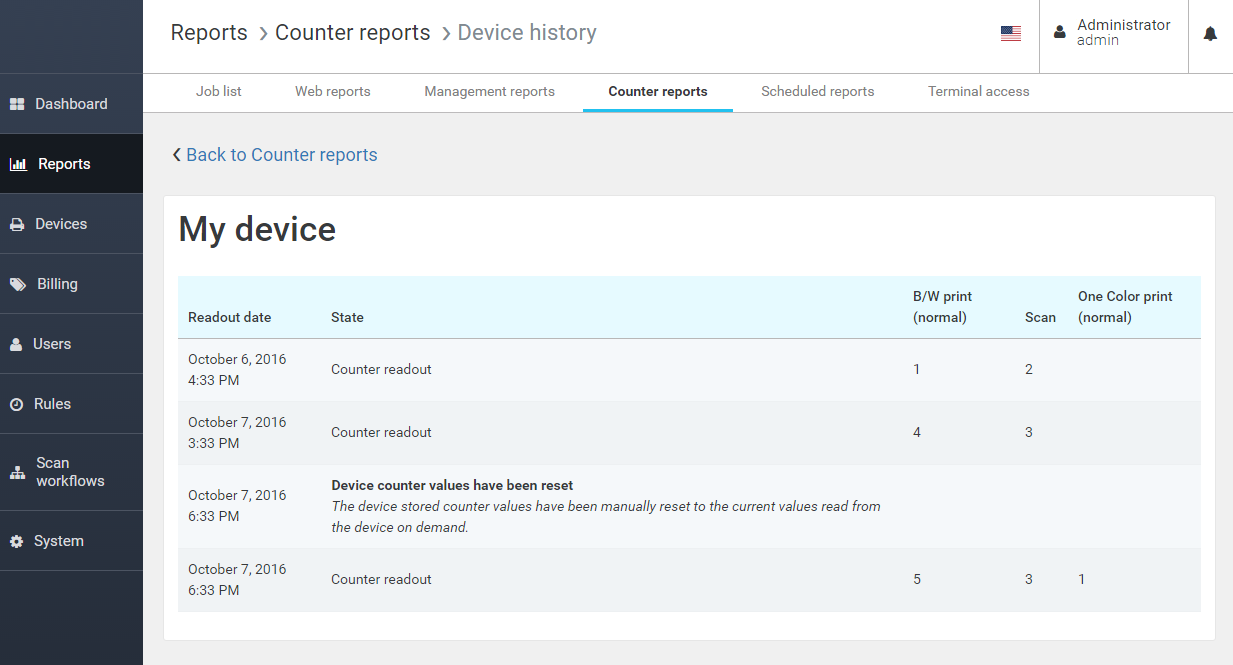Change language using the US flag
Screen dimensions: 1233x665
[1010, 34]
